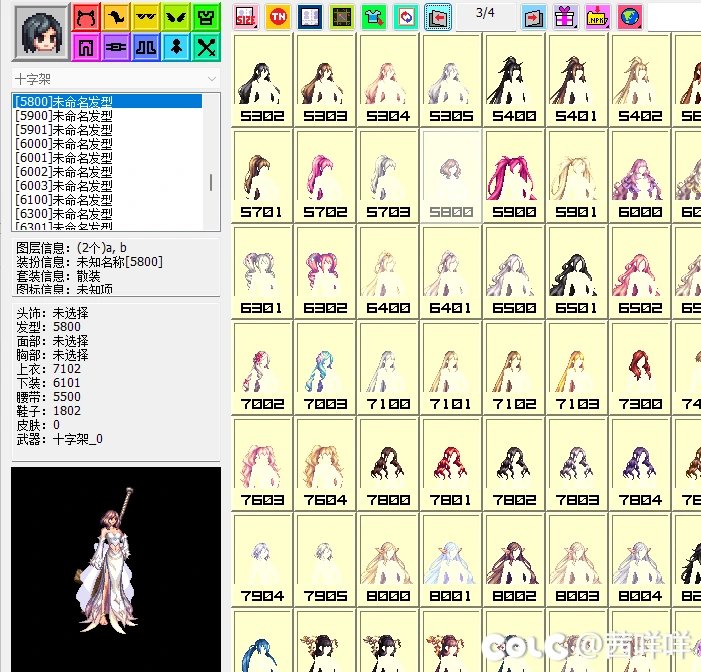Click the olive square frame icon

tap(342, 17)
